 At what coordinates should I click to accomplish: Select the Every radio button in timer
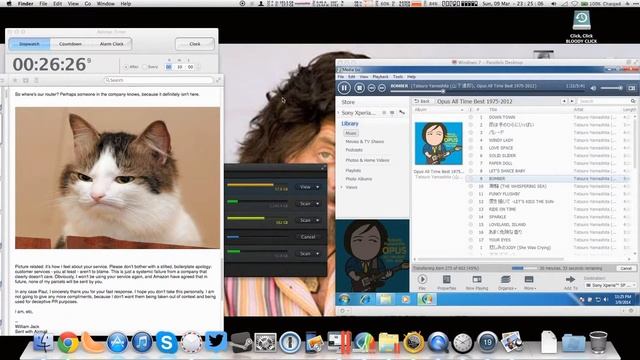tap(144, 67)
